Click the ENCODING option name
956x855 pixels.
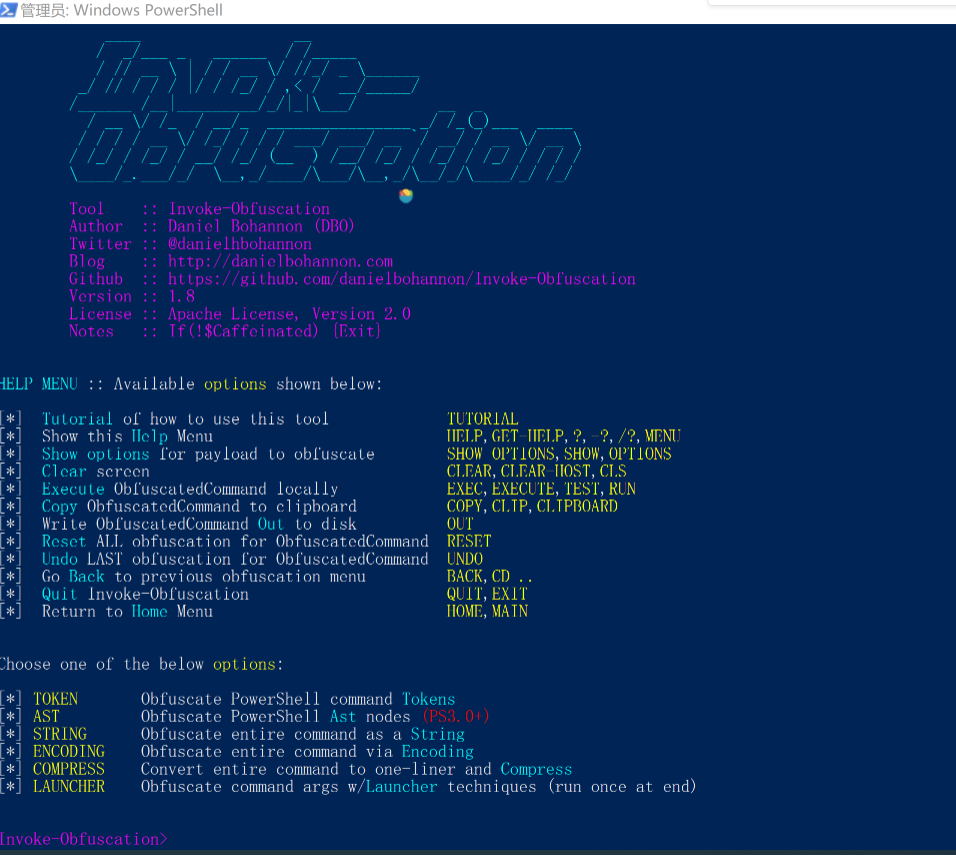click(69, 752)
